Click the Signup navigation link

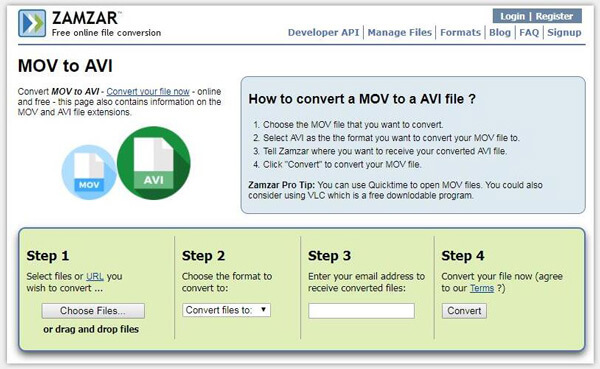coord(564,33)
